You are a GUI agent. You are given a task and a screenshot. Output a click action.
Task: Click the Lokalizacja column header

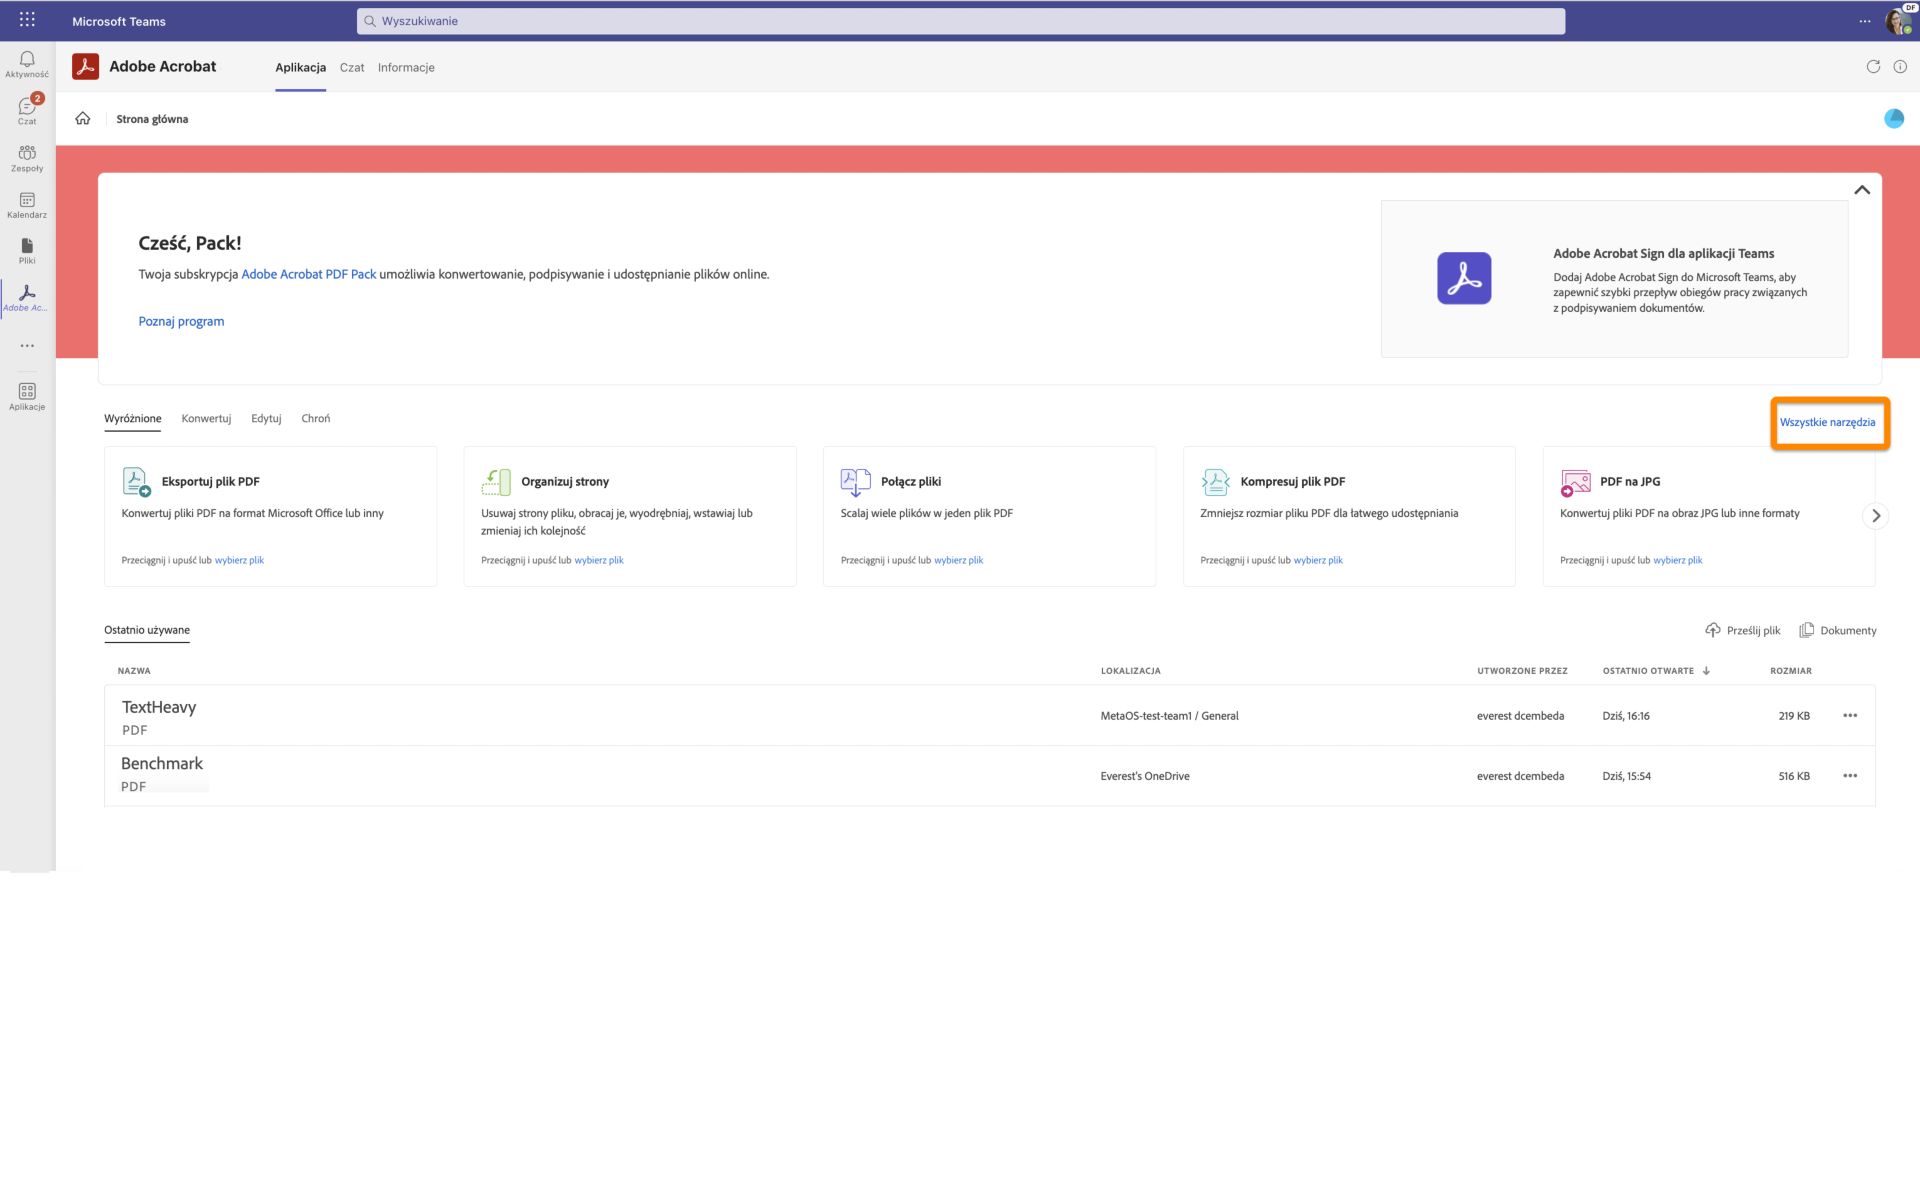[x=1131, y=671]
